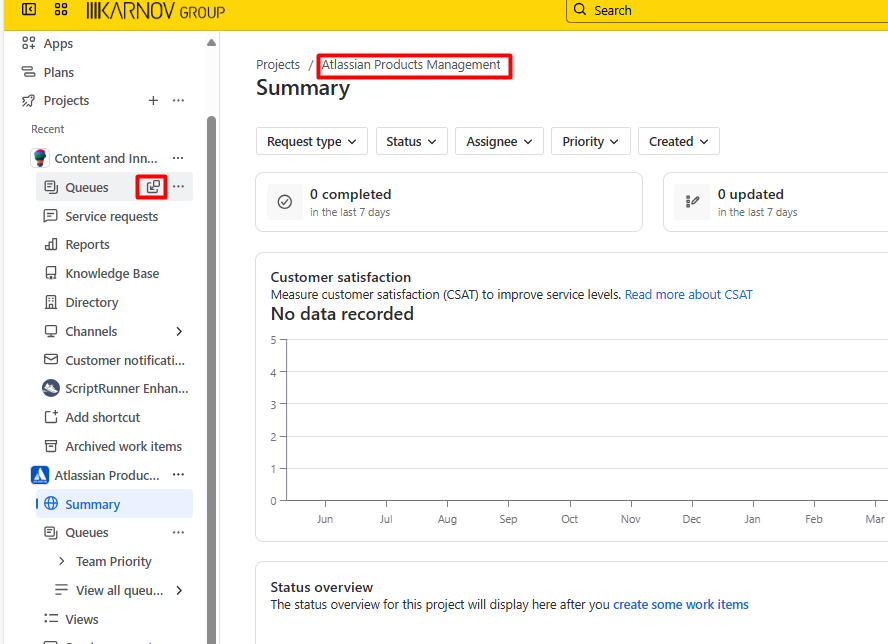
Task: Click the search magnifier icon
Action: tap(580, 10)
